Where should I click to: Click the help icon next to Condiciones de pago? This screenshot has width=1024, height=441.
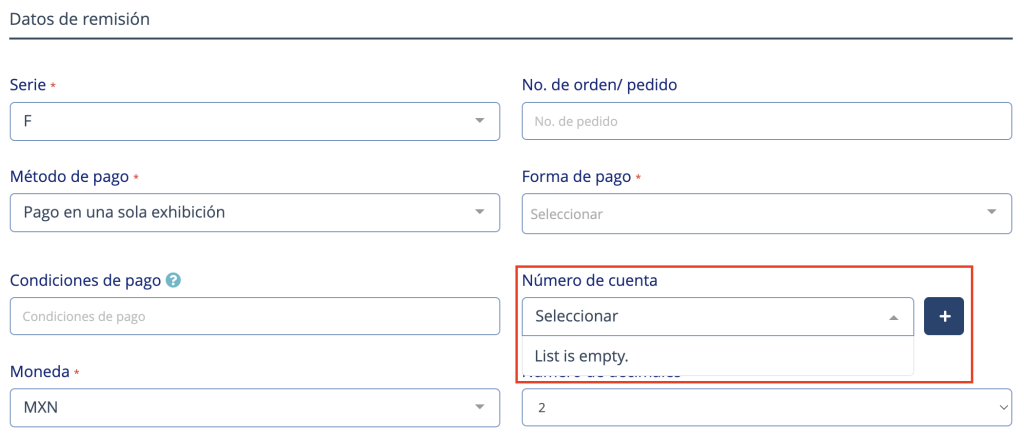point(173,281)
